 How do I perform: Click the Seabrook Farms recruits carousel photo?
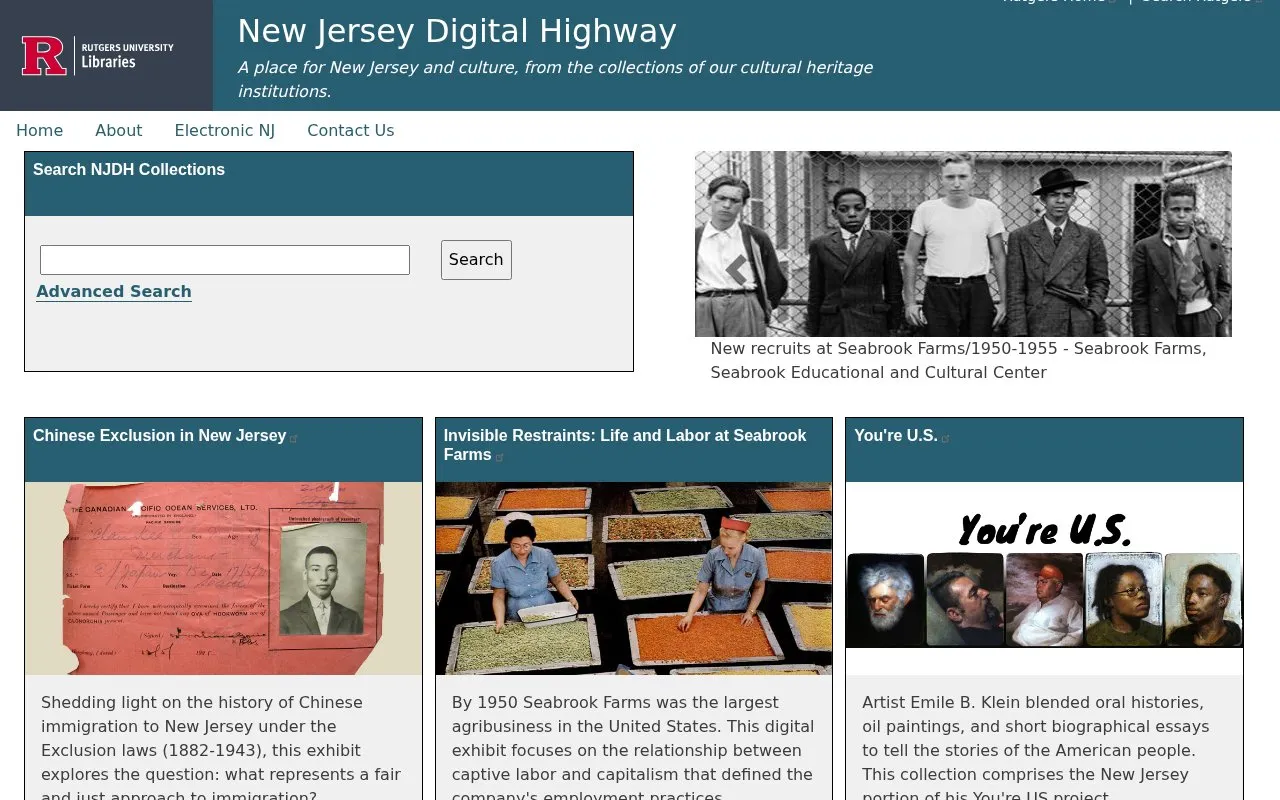(963, 244)
